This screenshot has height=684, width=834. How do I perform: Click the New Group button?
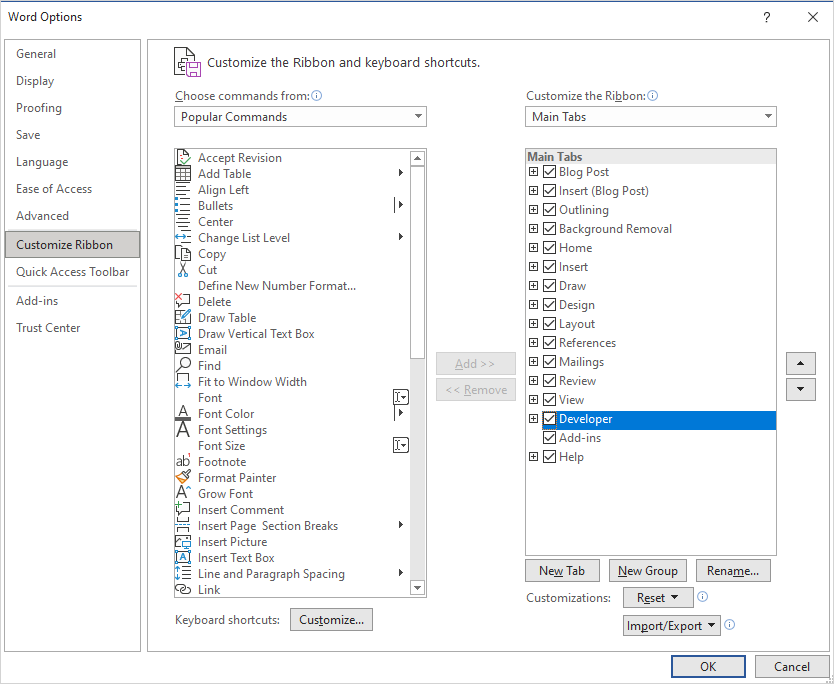pyautogui.click(x=648, y=571)
